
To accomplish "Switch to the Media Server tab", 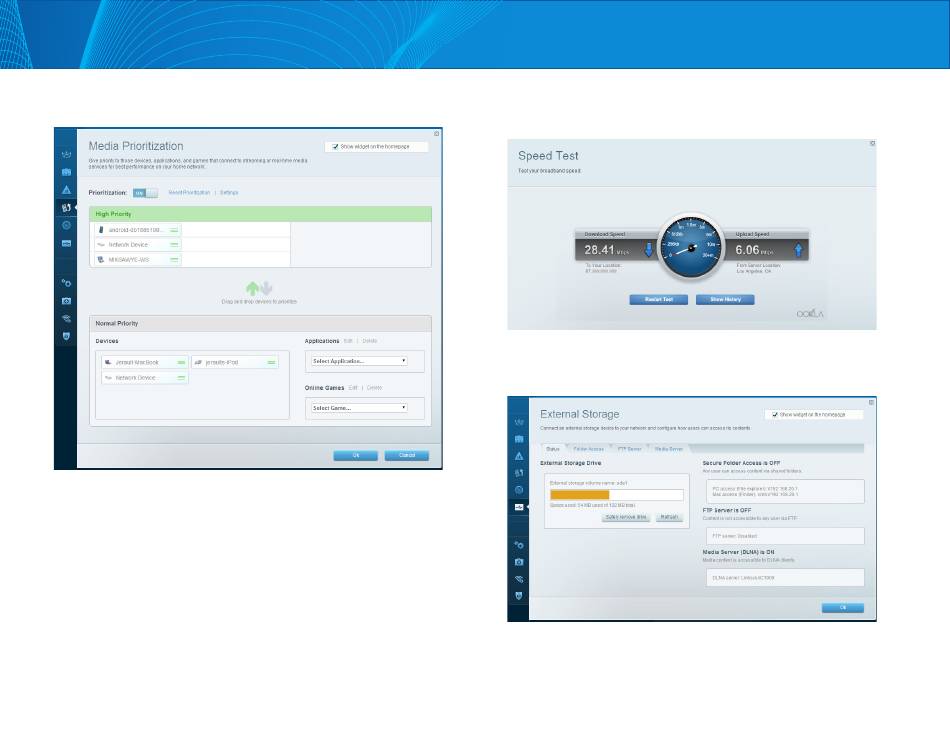I will pyautogui.click(x=668, y=450).
